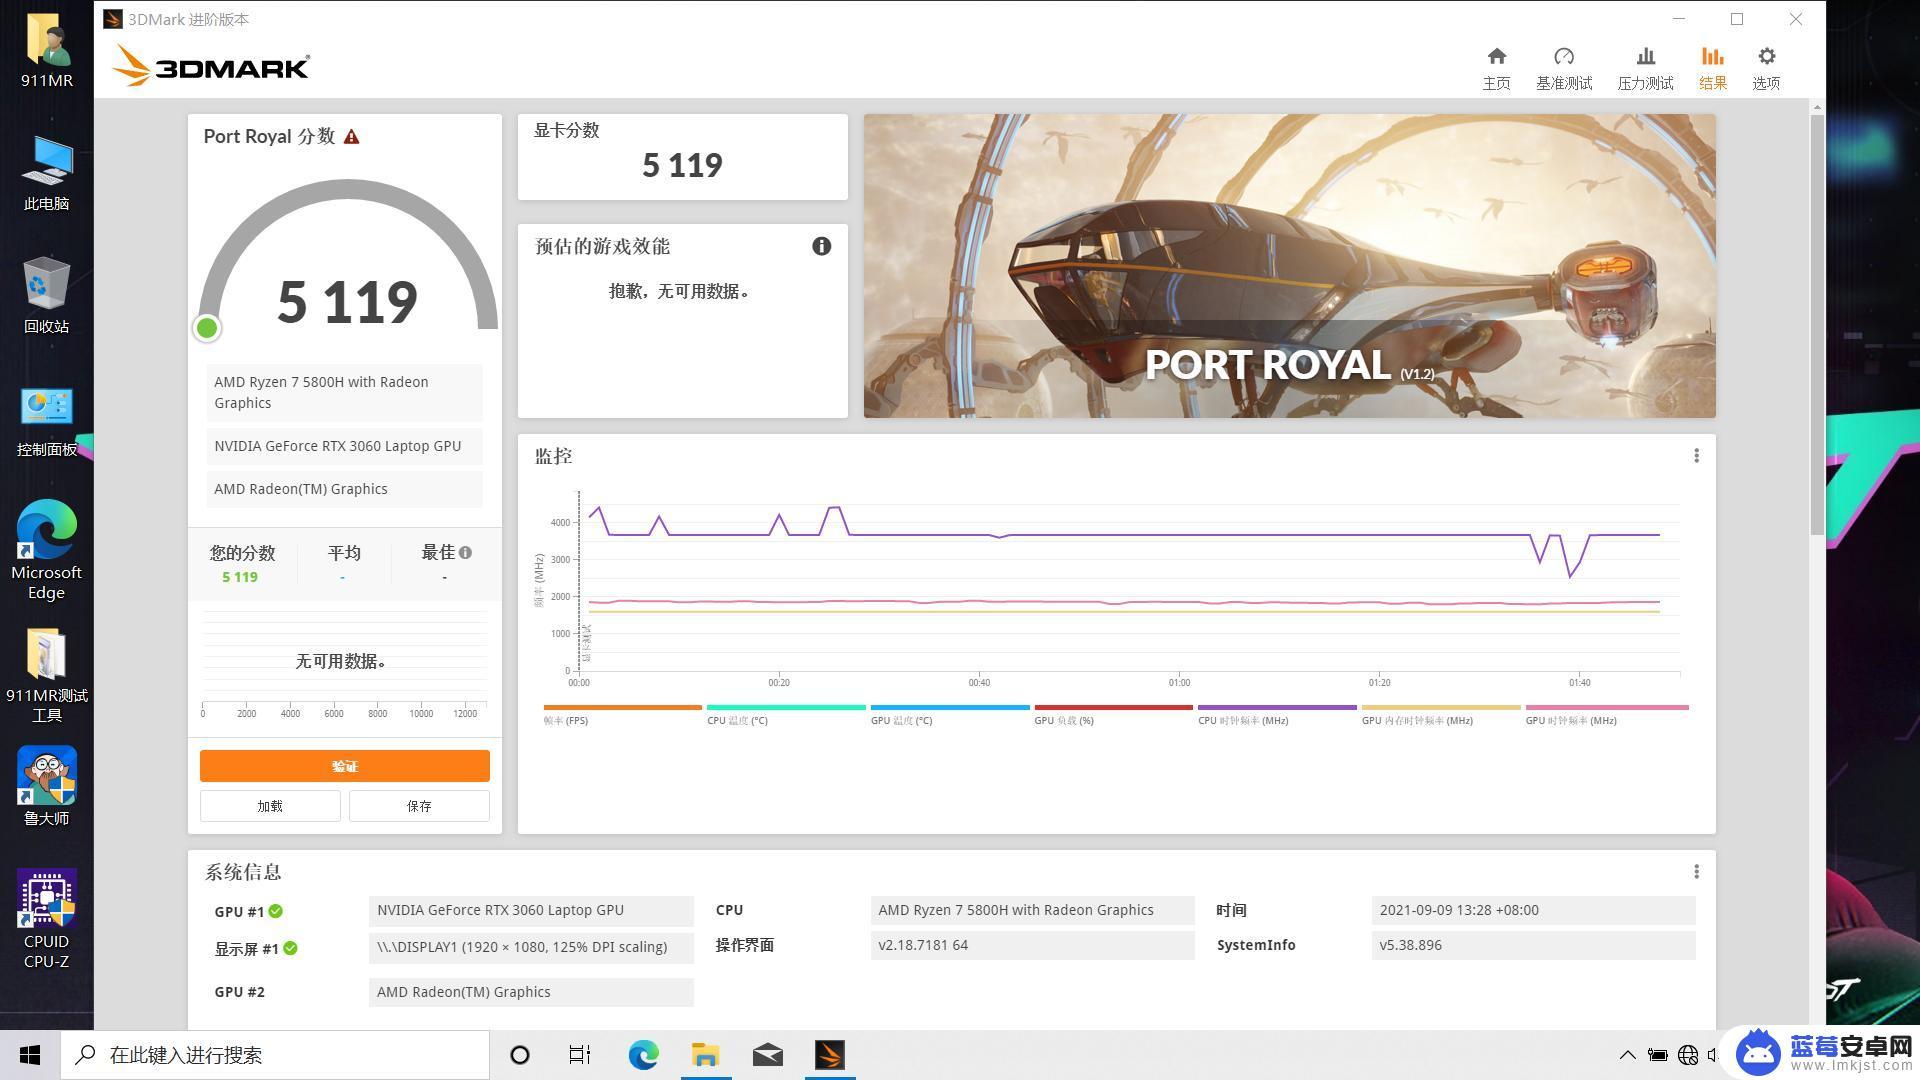Open the system info three-dot menu
The width and height of the screenshot is (1920, 1080).
tap(1696, 872)
